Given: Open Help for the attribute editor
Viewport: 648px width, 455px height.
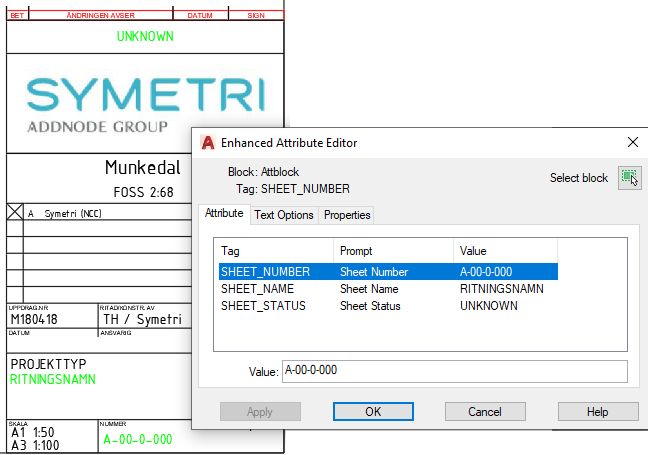Looking at the screenshot, I should tap(598, 412).
